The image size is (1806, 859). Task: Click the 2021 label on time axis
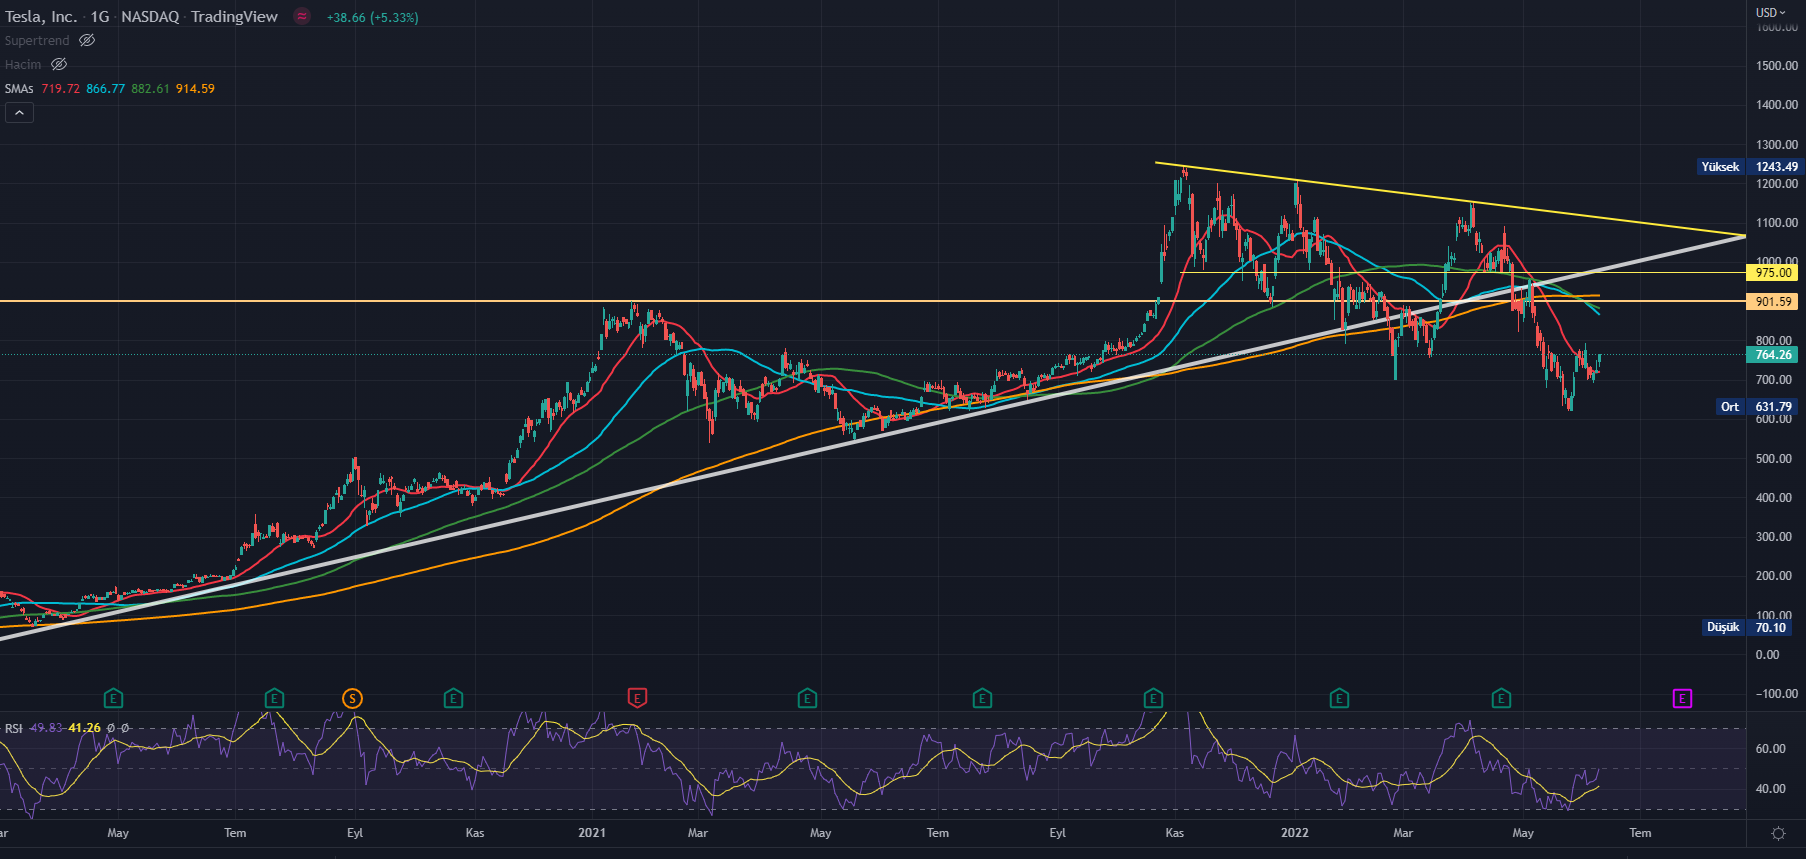[x=592, y=833]
